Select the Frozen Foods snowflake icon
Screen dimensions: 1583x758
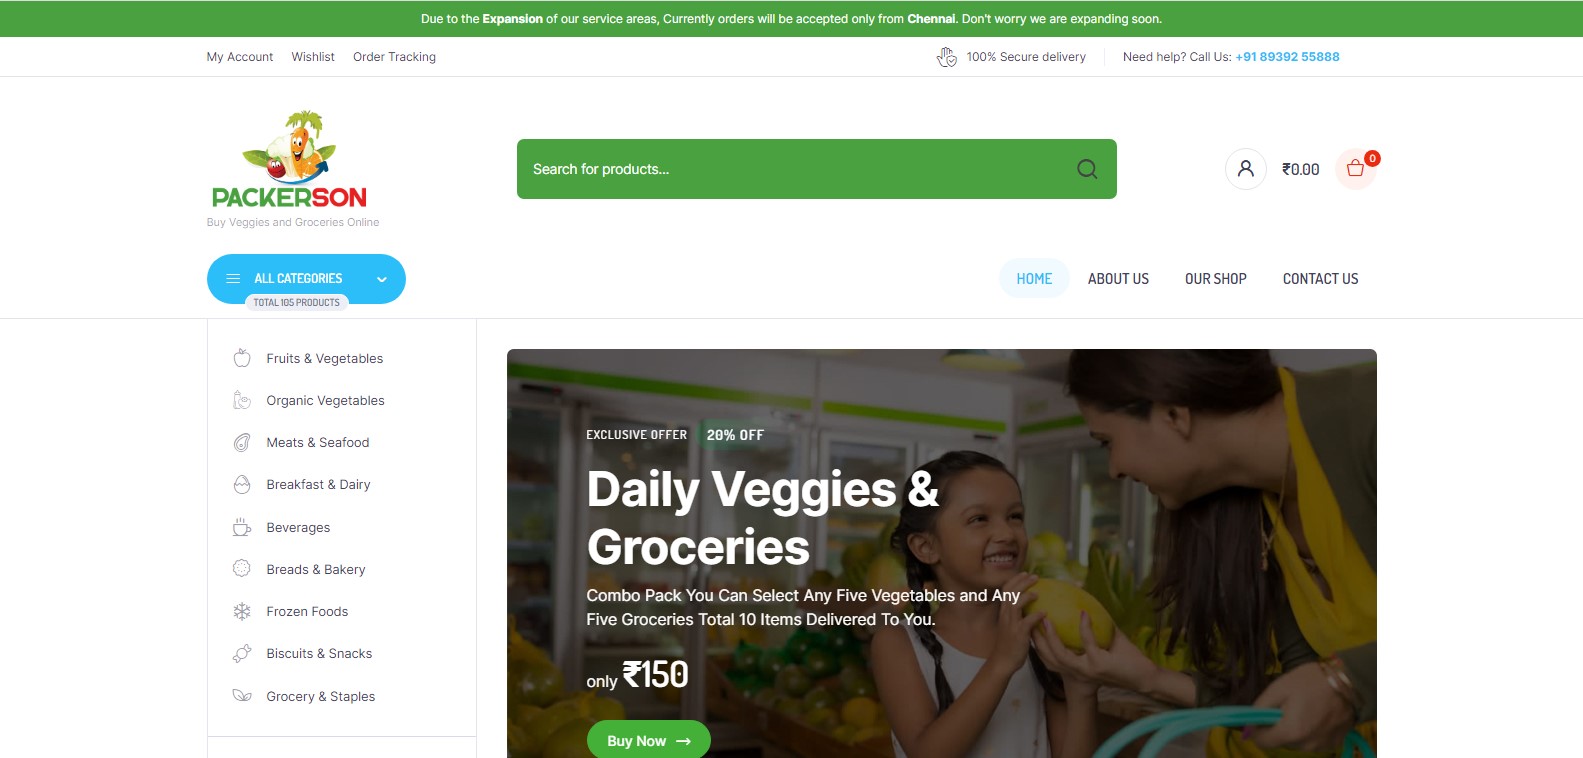tap(242, 611)
